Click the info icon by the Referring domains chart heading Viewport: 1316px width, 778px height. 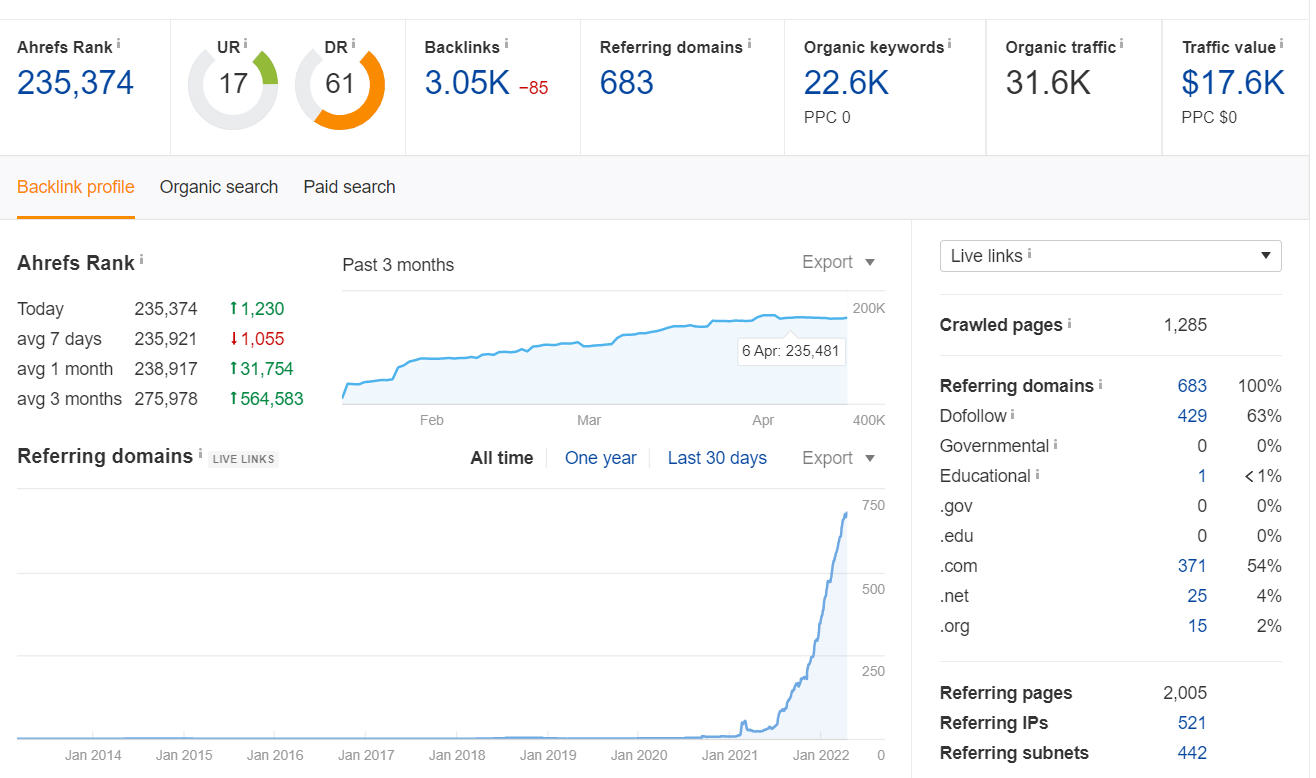click(200, 453)
